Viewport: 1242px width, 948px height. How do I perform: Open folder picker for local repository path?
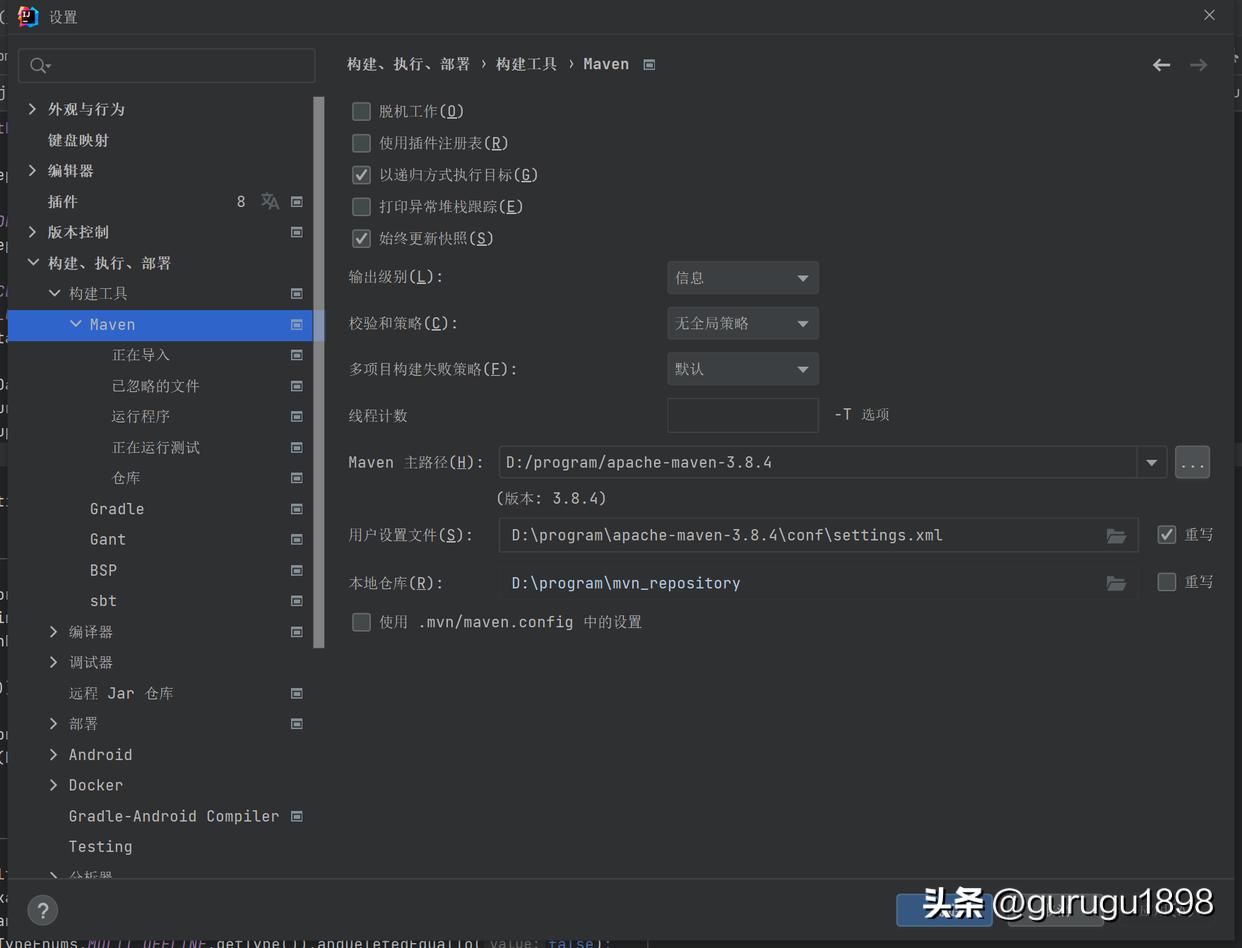(1116, 583)
